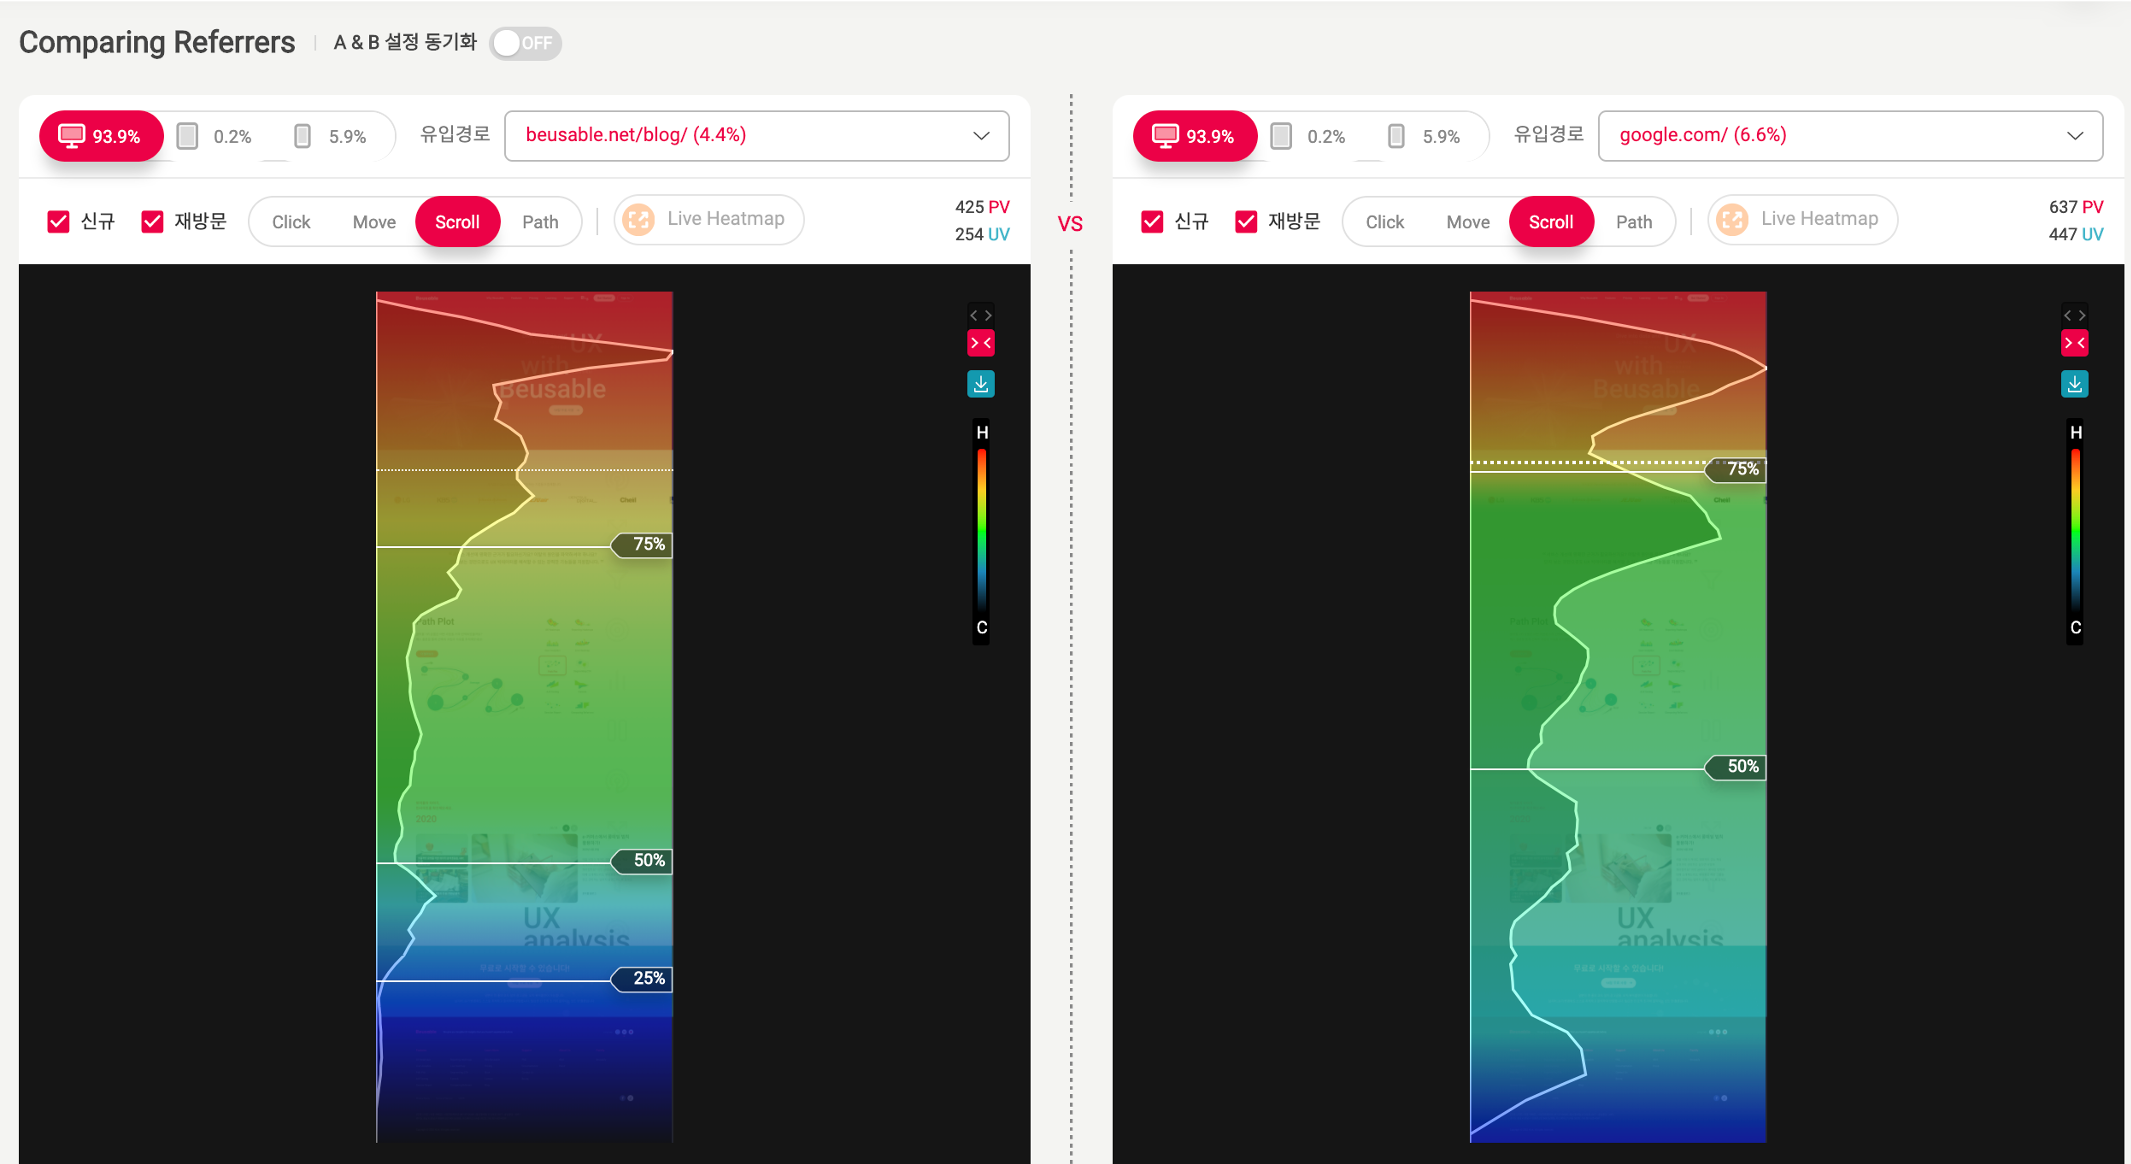2131x1164 pixels.
Task: Click the expand/collapse arrows right heatmap
Action: coord(2075,314)
